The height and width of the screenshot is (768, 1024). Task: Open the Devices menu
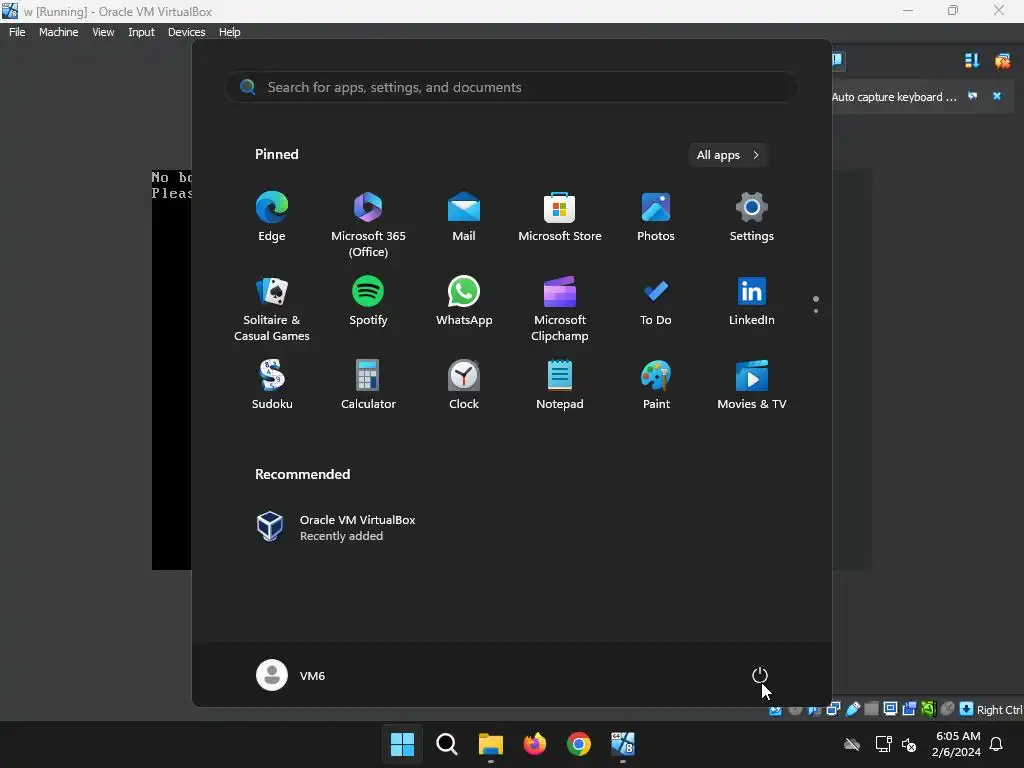[x=187, y=32]
